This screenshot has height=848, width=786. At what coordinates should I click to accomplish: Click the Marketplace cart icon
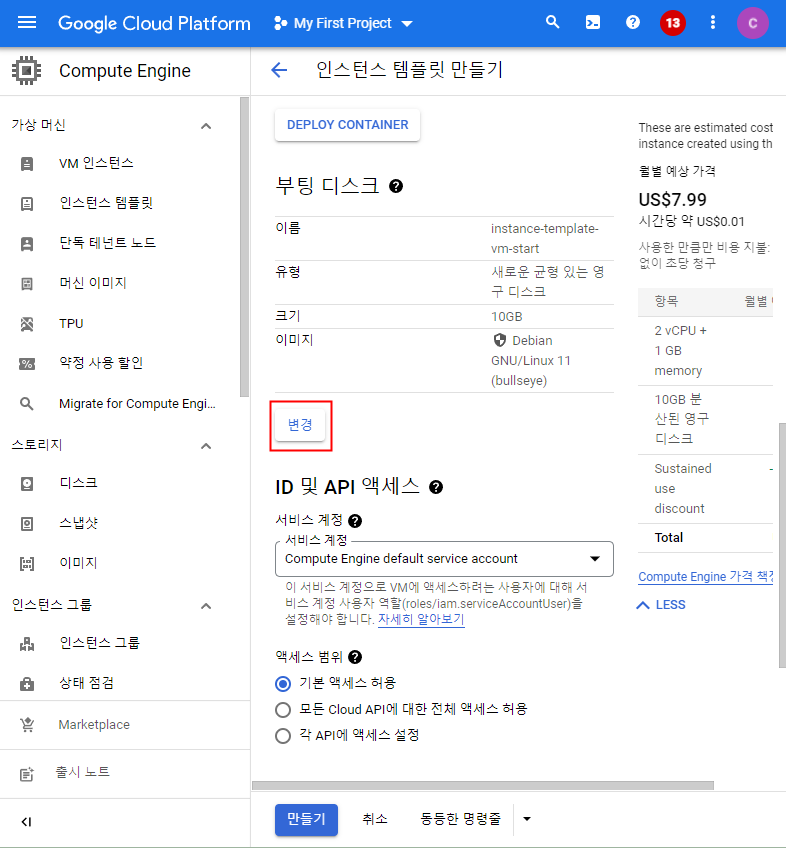click(x=27, y=725)
